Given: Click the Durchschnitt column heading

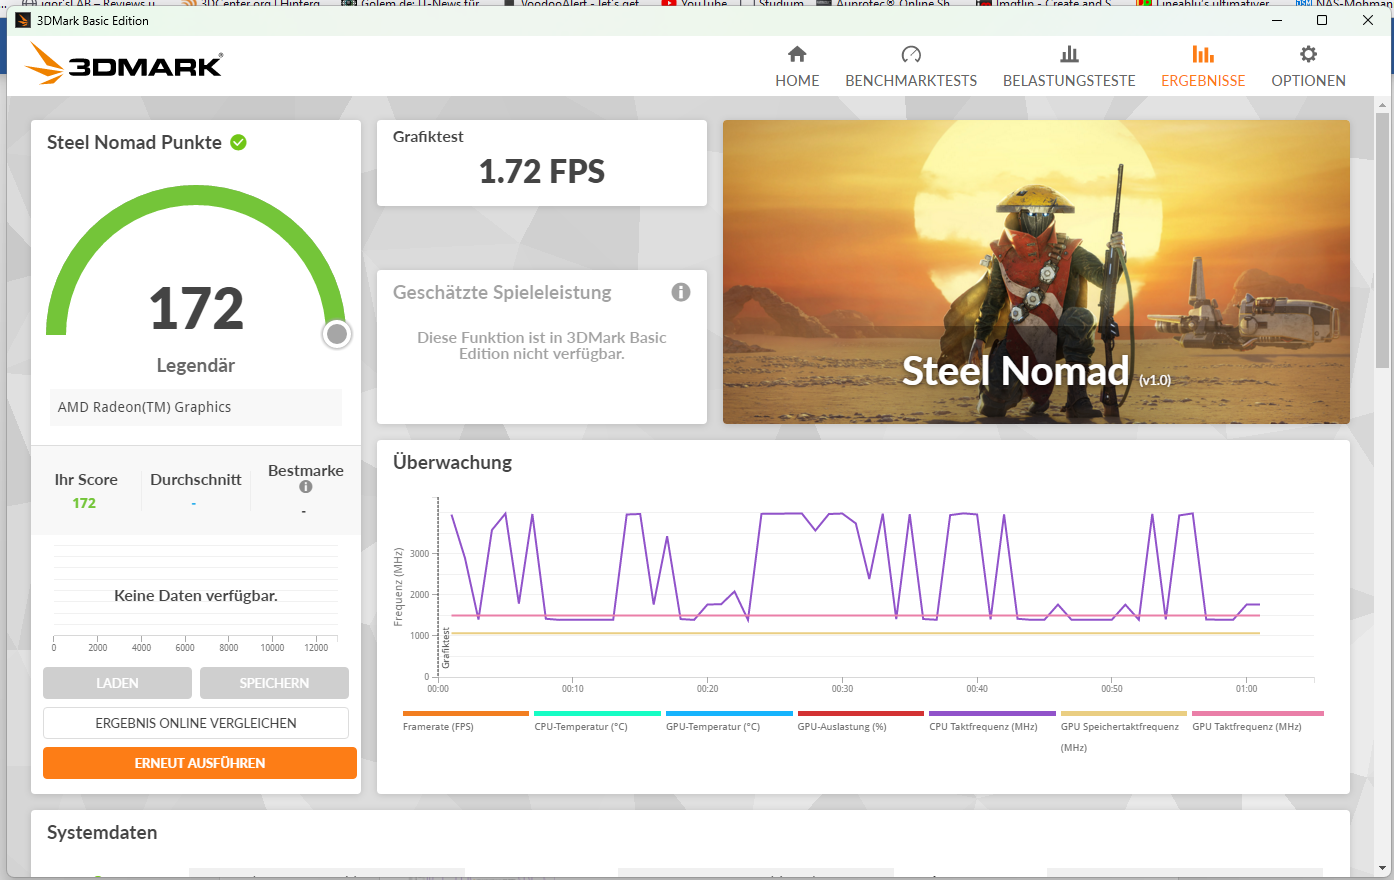Looking at the screenshot, I should point(196,479).
